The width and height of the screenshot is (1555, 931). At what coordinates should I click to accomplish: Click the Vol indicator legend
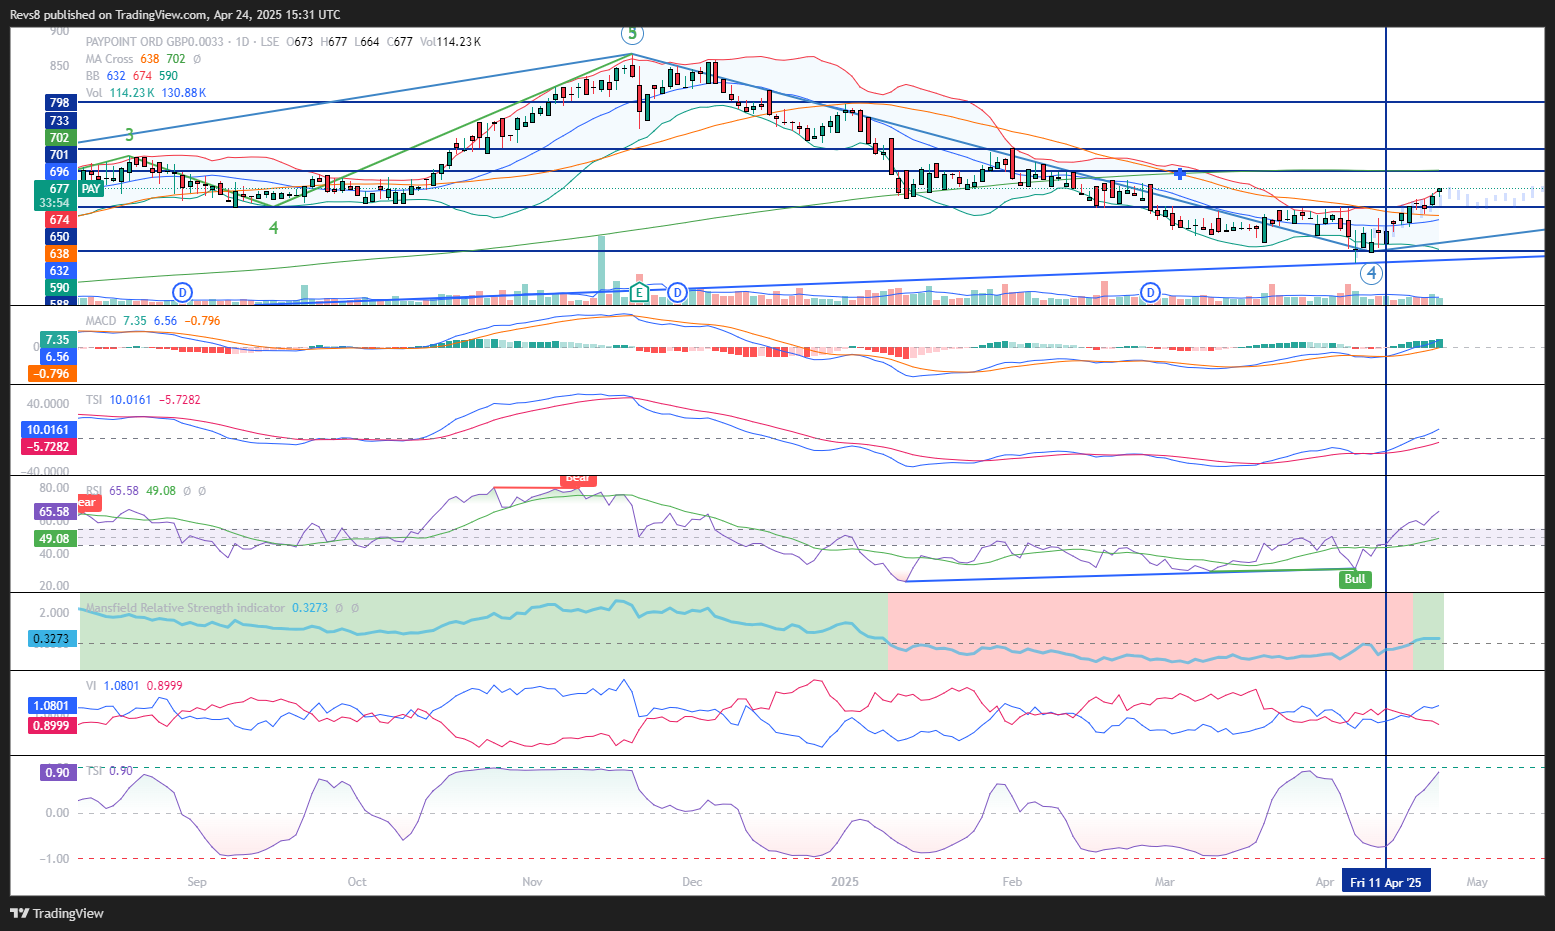tap(94, 93)
